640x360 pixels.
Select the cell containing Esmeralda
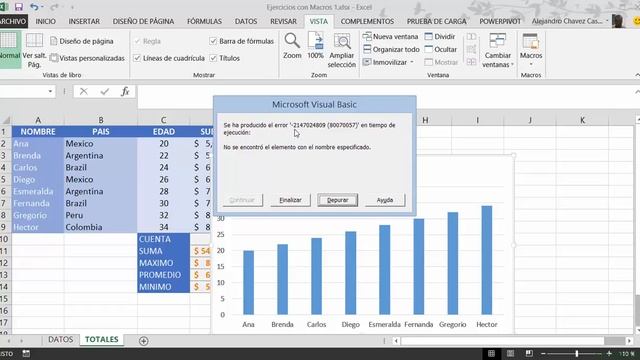[38, 191]
